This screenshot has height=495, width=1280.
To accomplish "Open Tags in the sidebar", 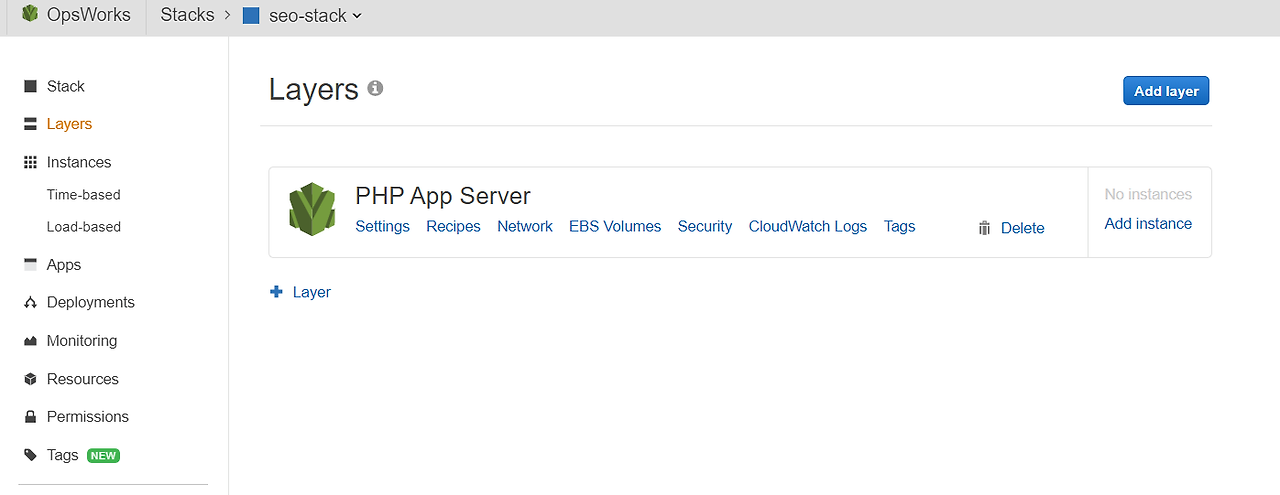I will pyautogui.click(x=62, y=455).
